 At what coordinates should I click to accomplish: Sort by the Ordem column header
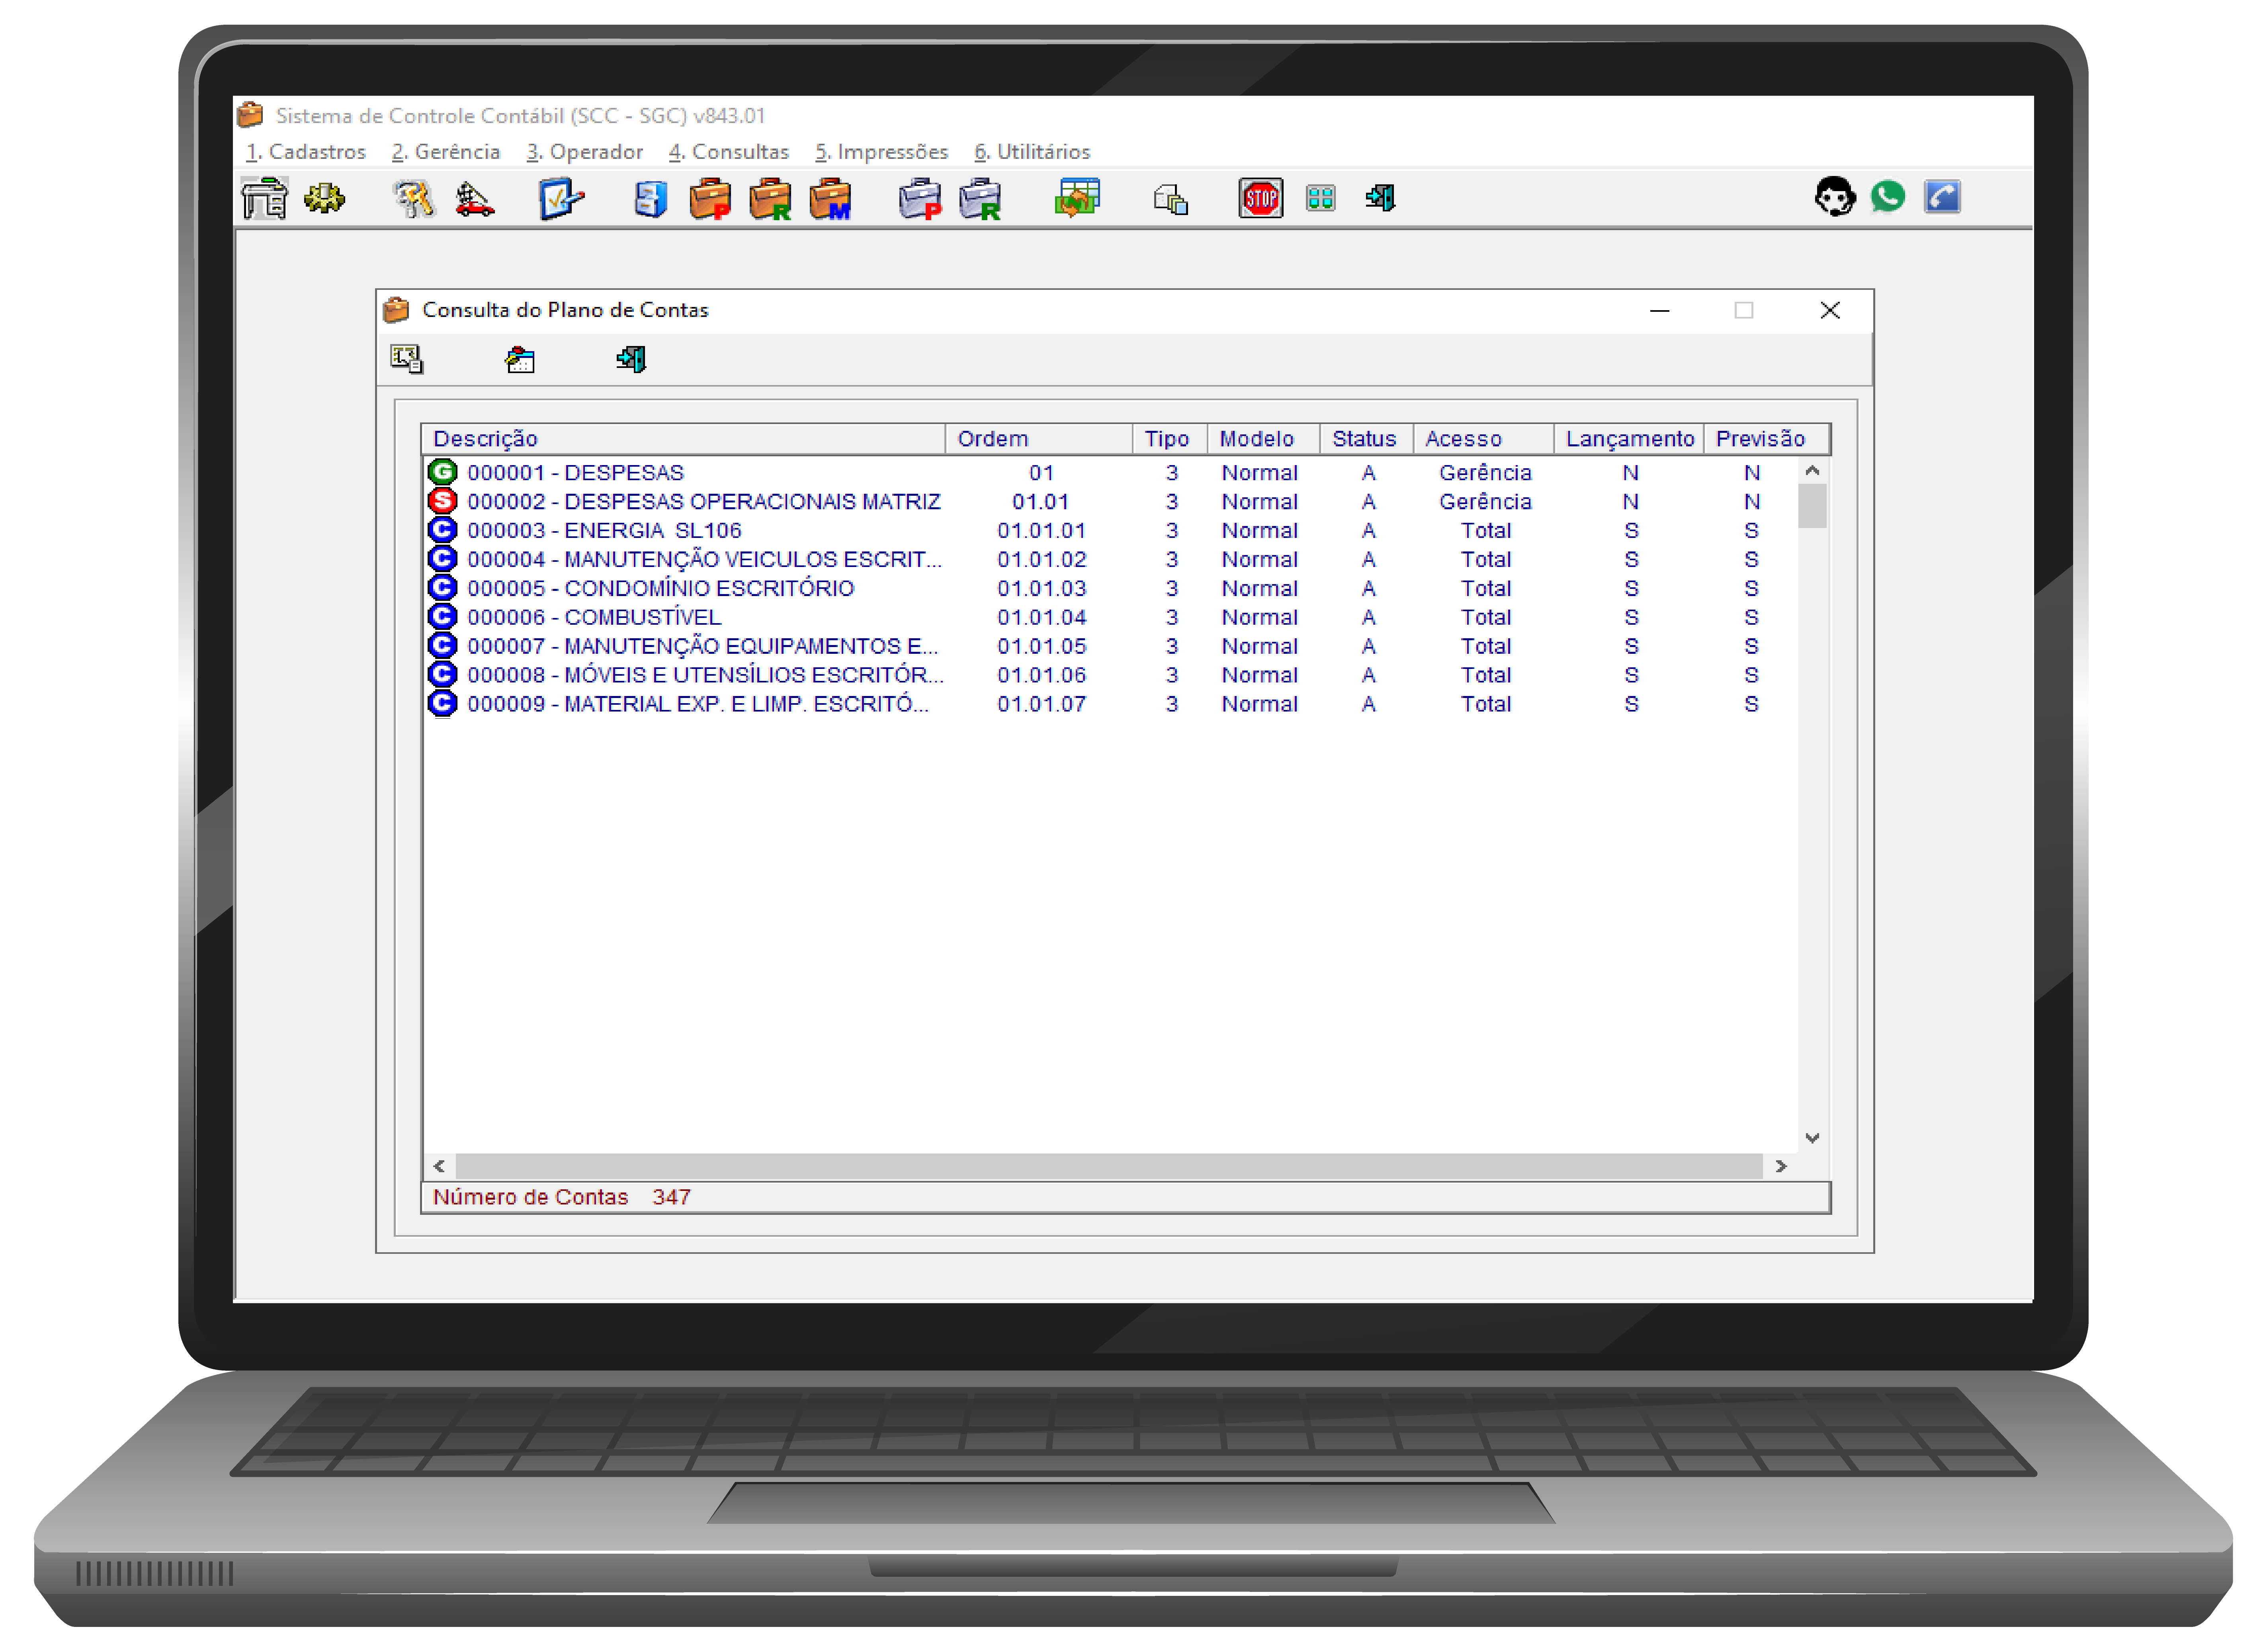(1039, 439)
